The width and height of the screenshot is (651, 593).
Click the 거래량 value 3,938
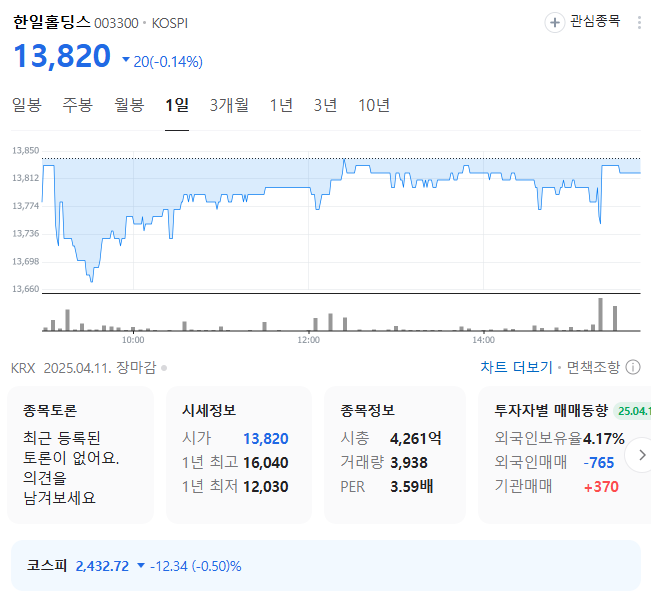click(409, 463)
